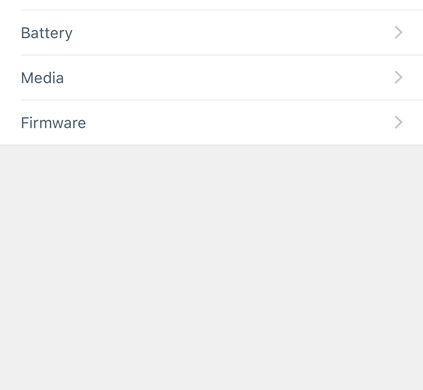
Task: Select the Firmware list item
Action: pyautogui.click(x=211, y=122)
